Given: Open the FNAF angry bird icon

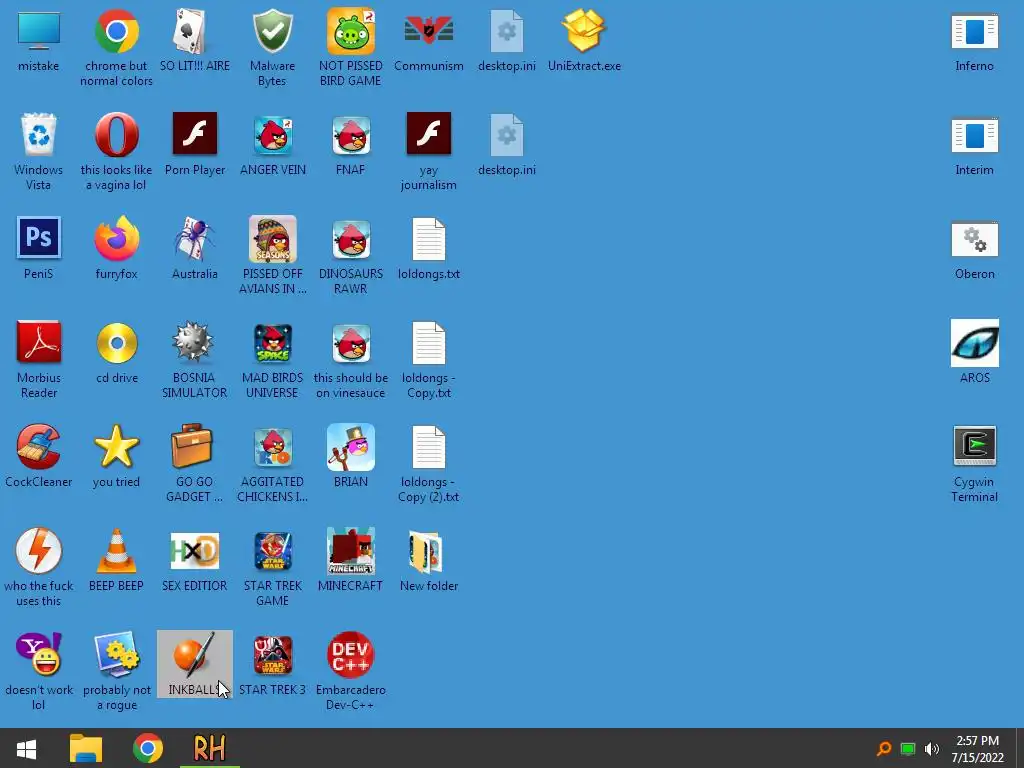Looking at the screenshot, I should pos(351,135).
